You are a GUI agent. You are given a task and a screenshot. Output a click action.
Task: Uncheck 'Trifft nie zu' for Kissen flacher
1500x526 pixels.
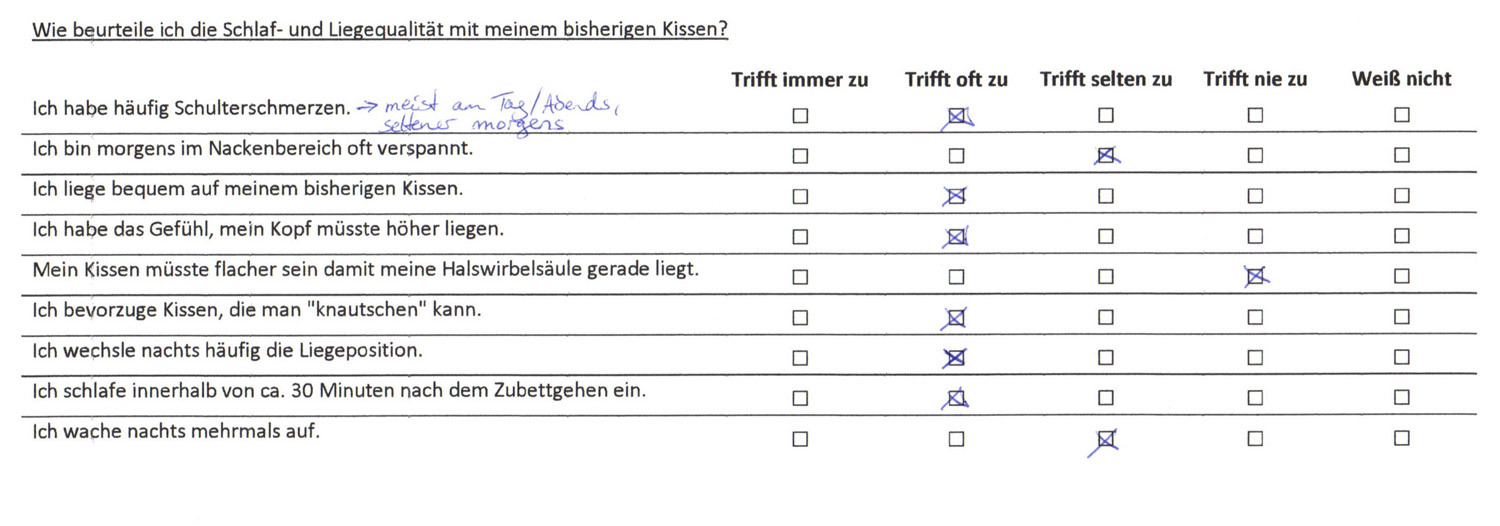pos(1255,277)
